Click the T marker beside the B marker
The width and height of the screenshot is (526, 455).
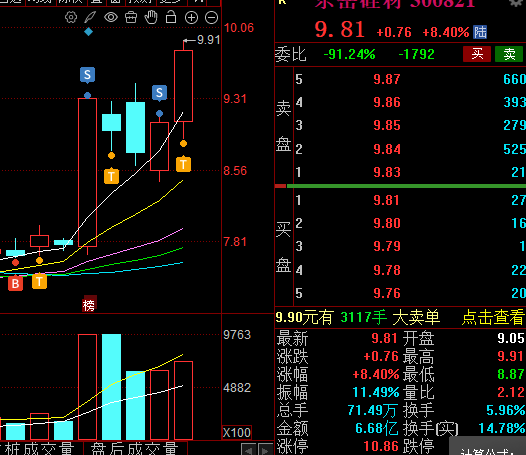(39, 282)
